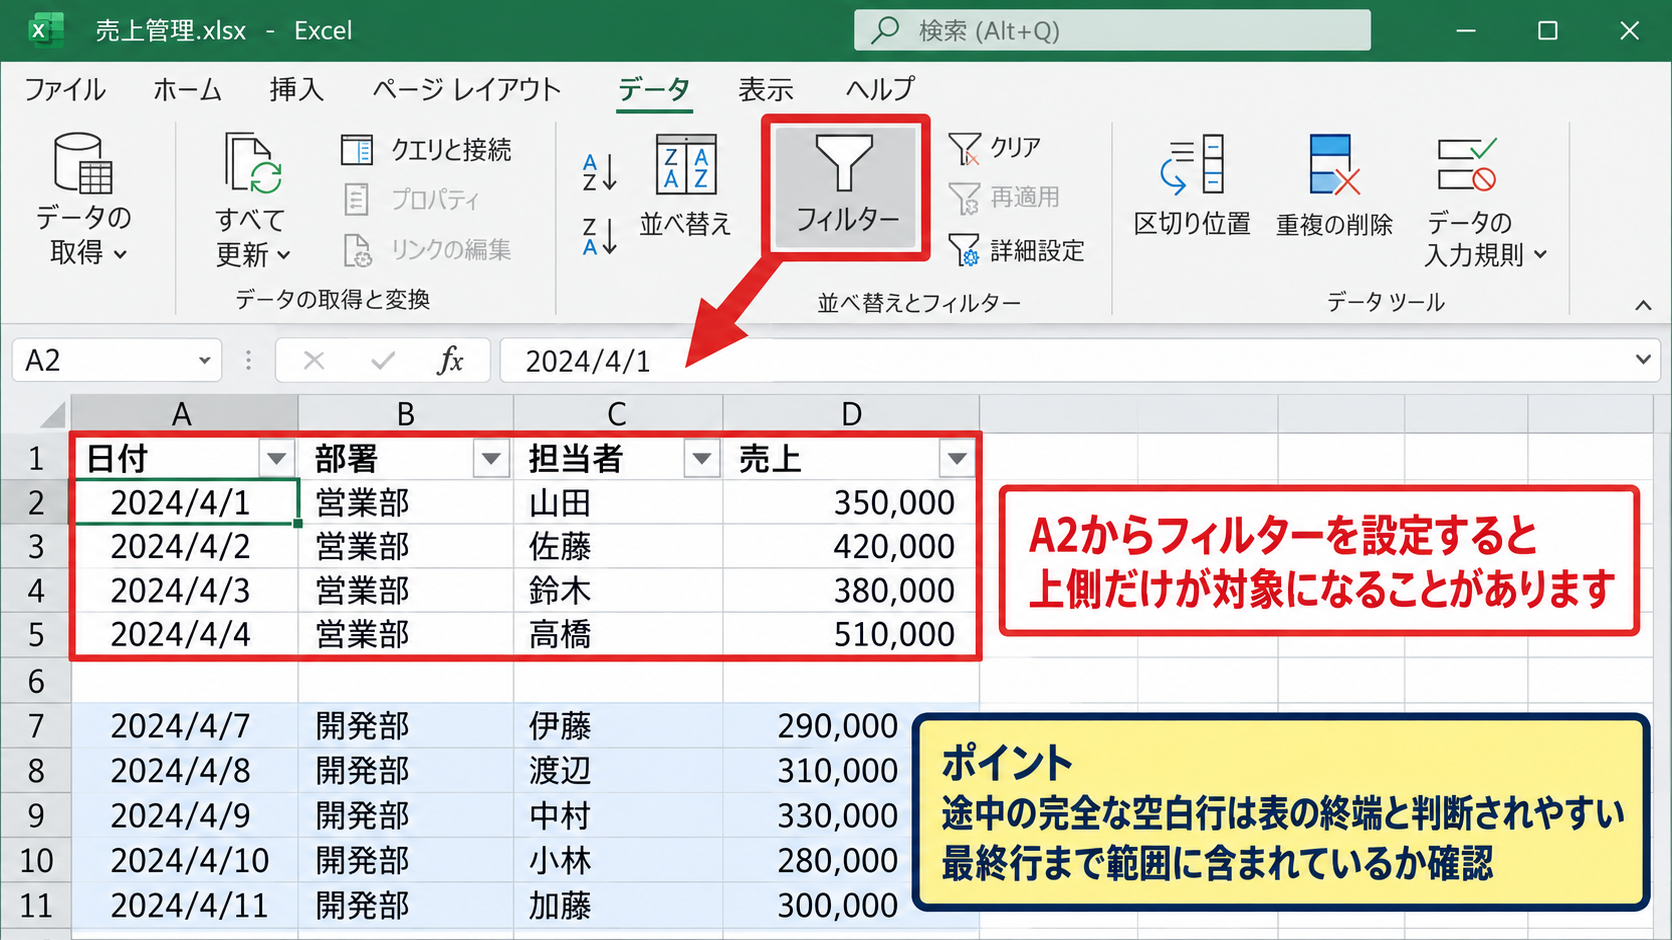This screenshot has width=1672, height=940.
Task: Click 区切り位置 text-to-columns icon
Action: (1192, 165)
